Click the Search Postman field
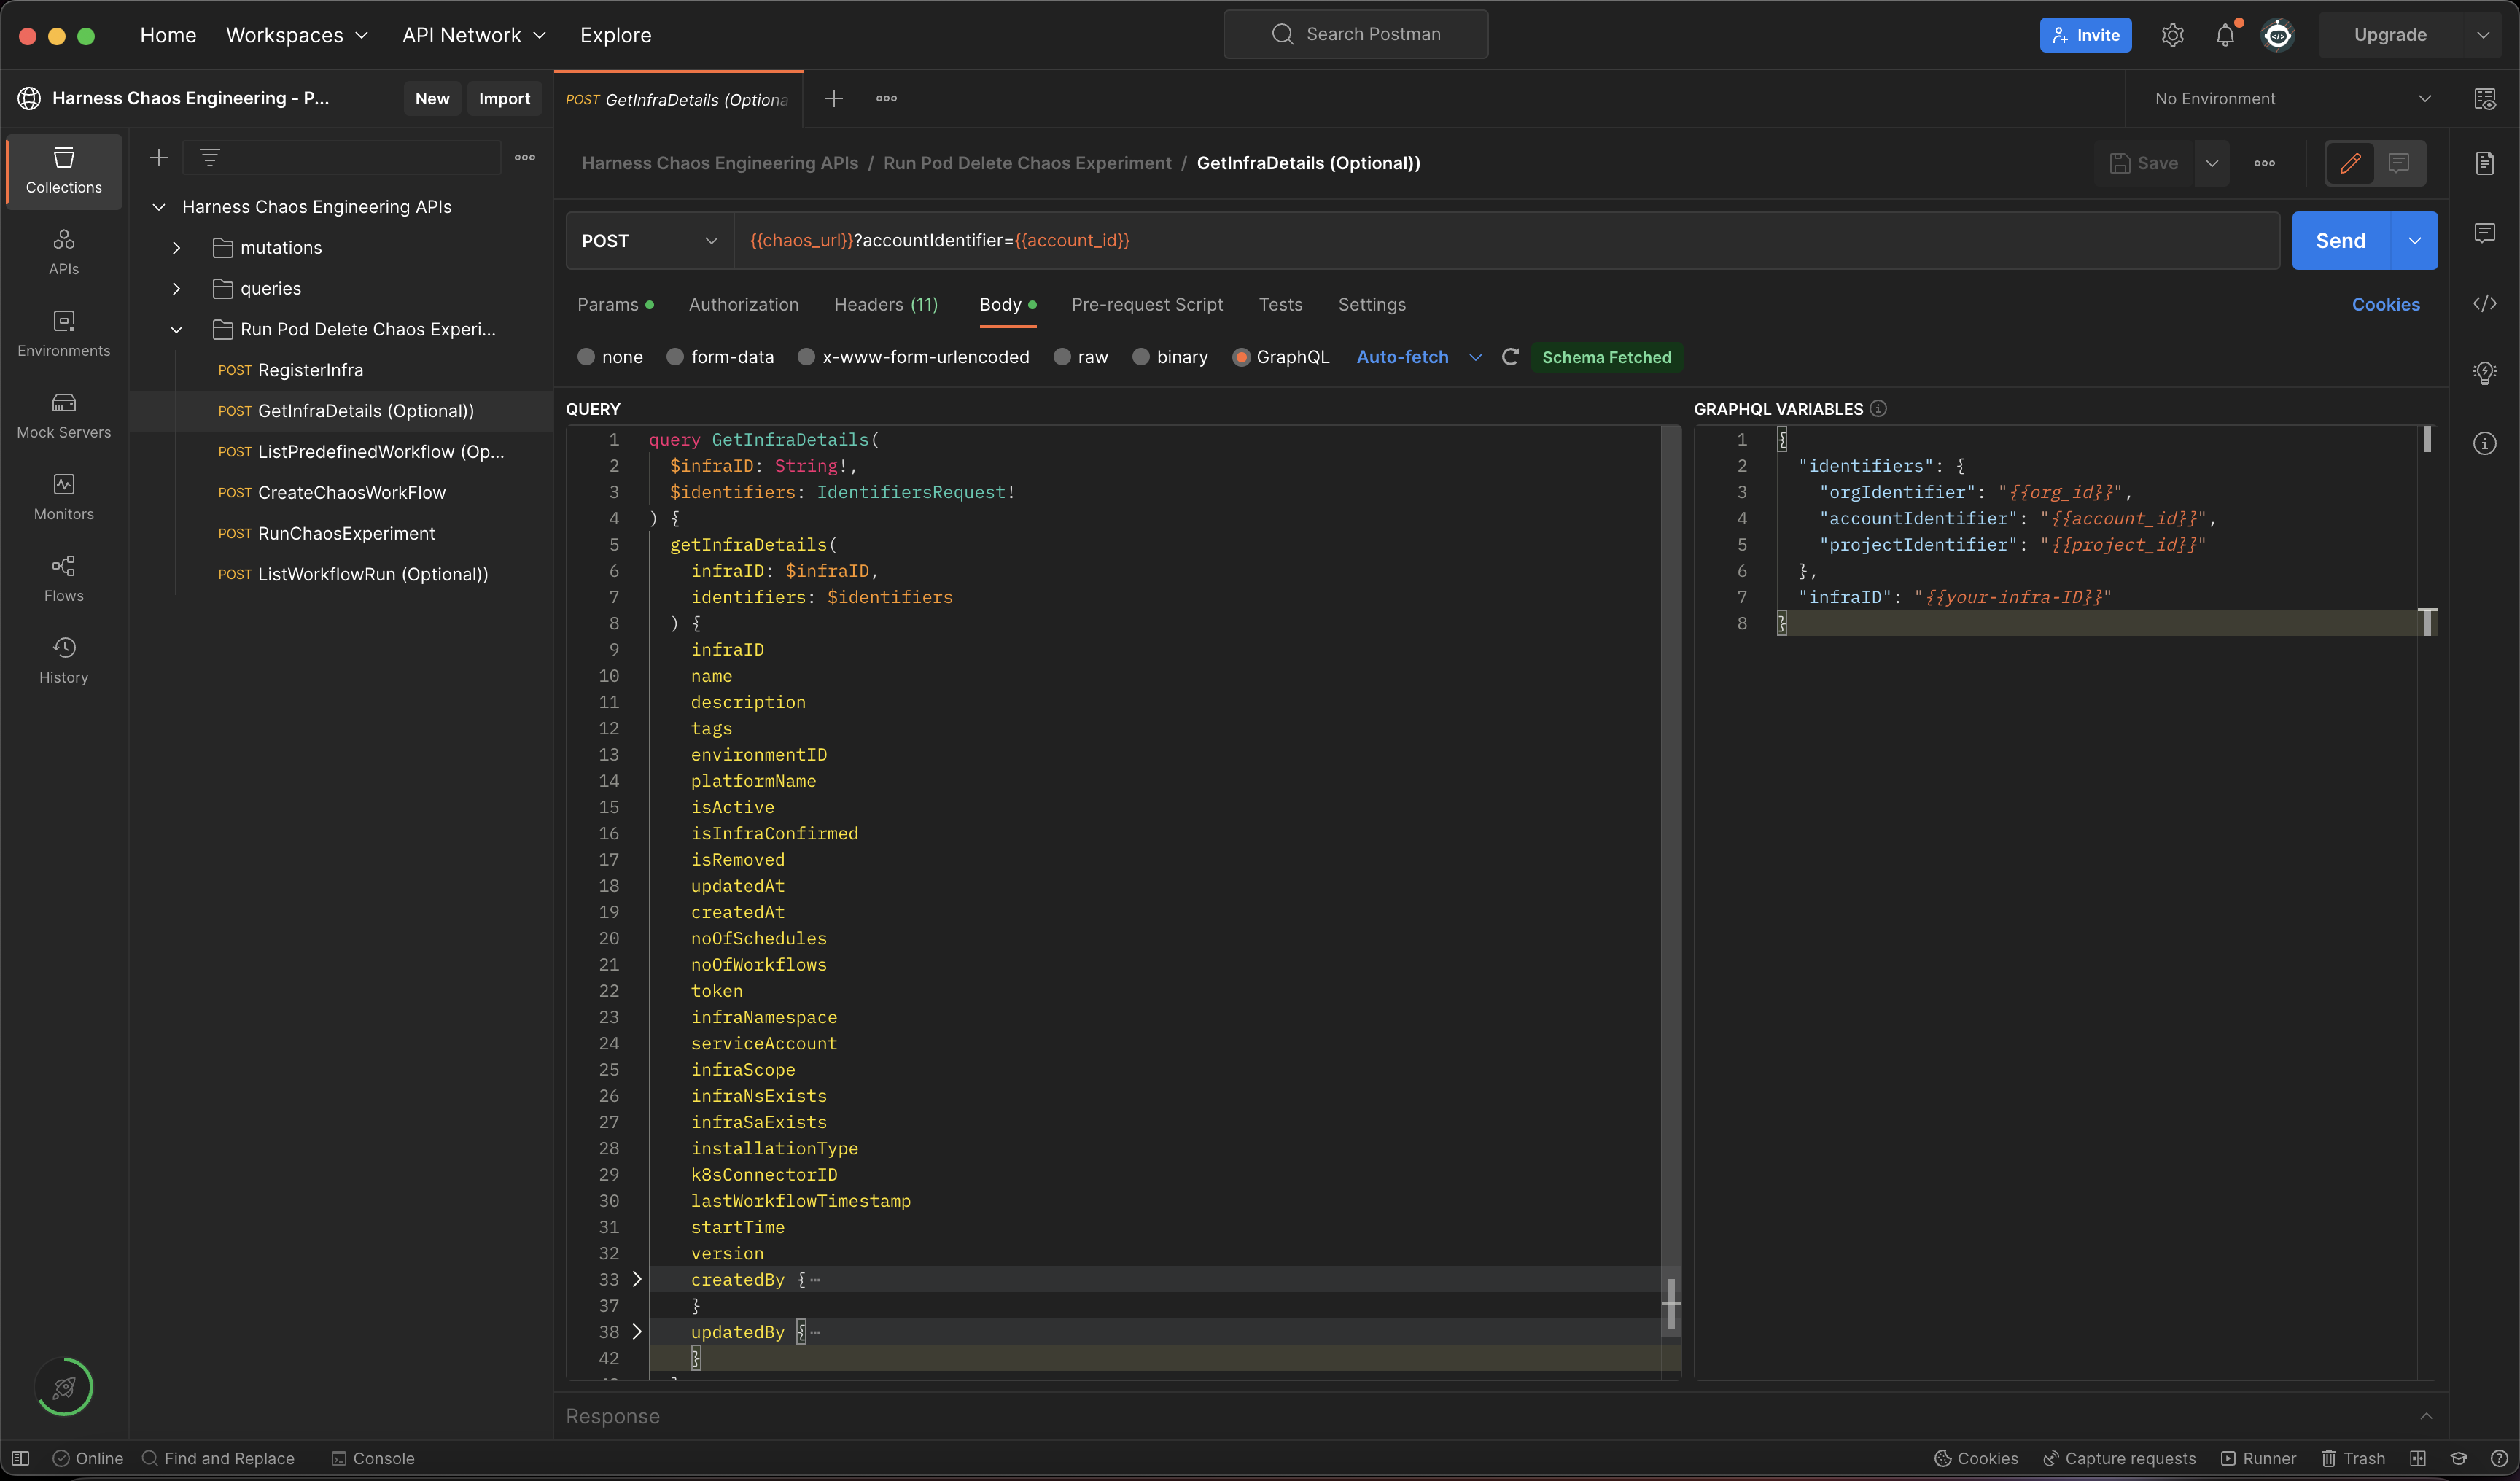 pos(1356,34)
